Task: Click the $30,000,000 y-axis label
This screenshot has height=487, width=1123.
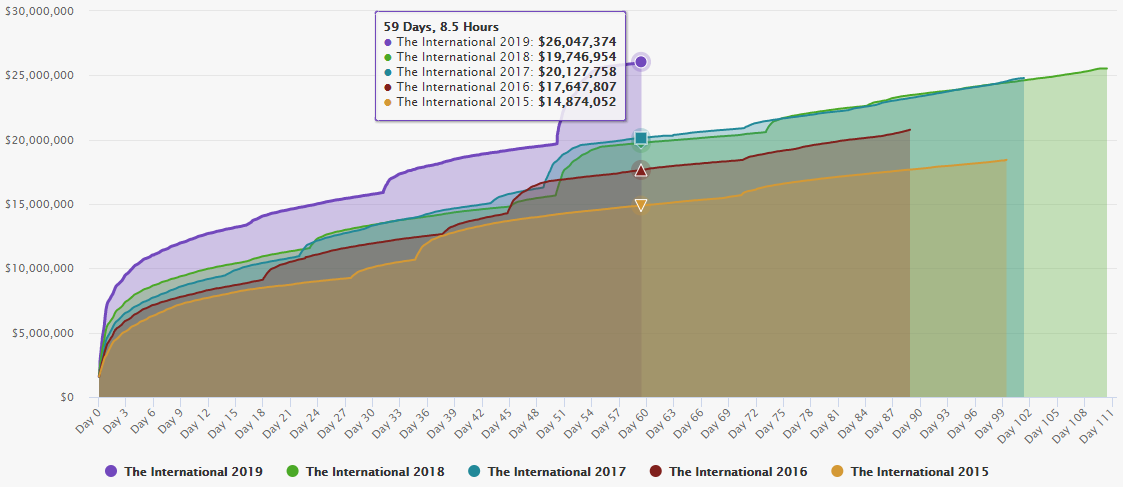Action: click(39, 11)
